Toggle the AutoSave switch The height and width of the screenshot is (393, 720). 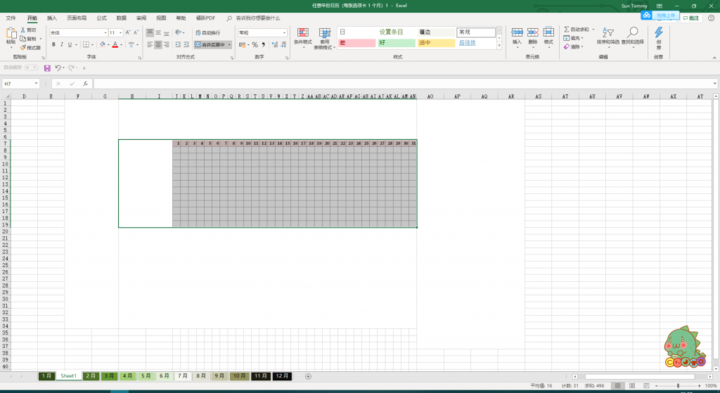pos(31,67)
